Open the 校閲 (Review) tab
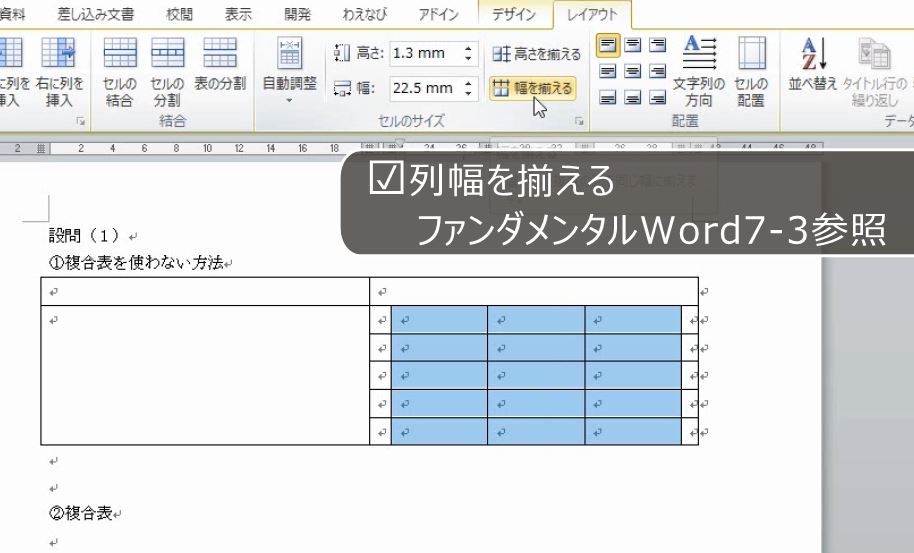Image resolution: width=914 pixels, height=553 pixels. coord(179,14)
